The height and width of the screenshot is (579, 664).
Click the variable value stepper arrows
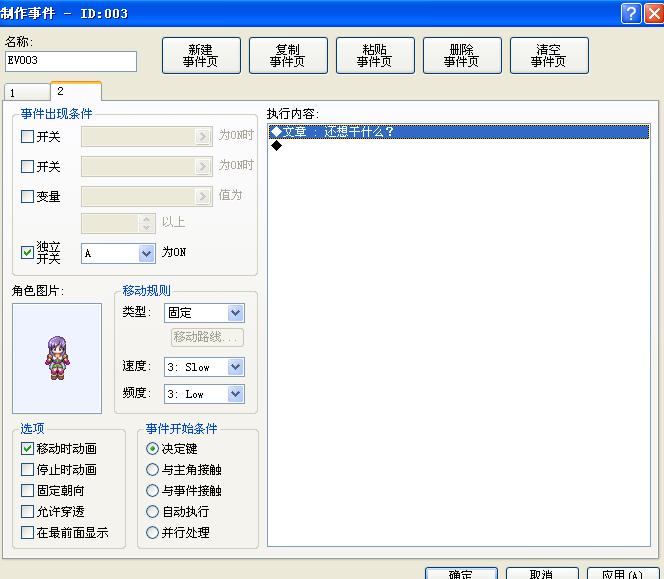click(147, 223)
